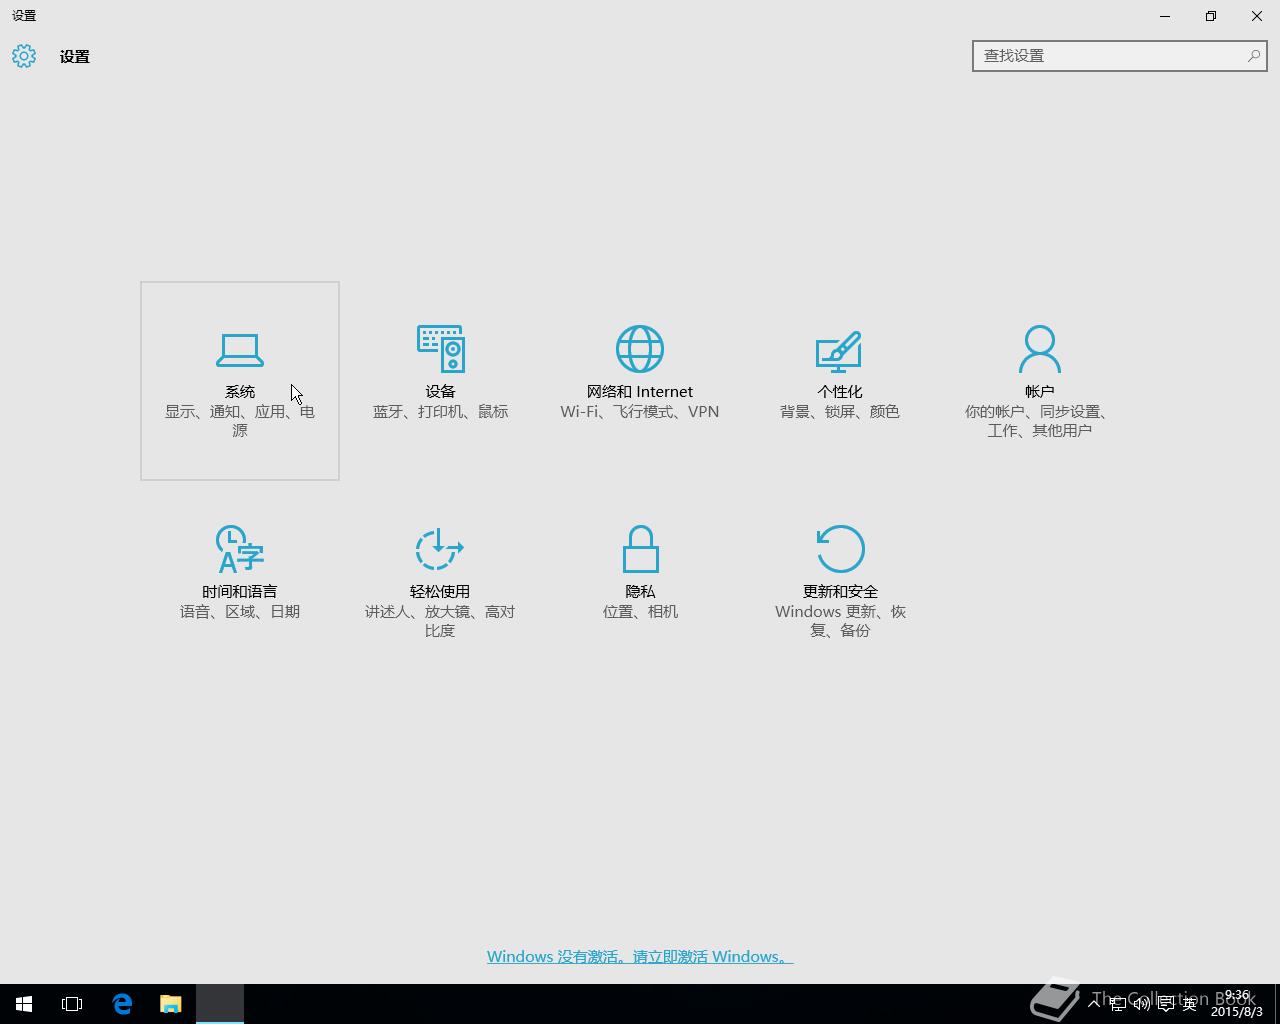The width and height of the screenshot is (1280, 1024).
Task: Open the Action Center notifications icon
Action: coord(1165,1003)
